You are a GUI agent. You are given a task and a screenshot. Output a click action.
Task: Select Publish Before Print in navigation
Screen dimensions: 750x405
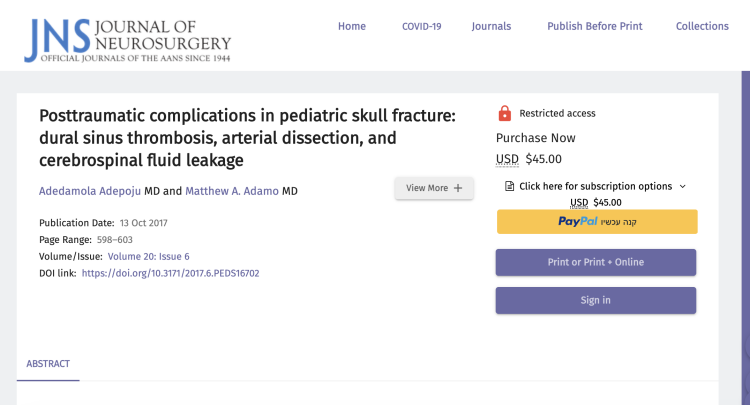(x=594, y=26)
